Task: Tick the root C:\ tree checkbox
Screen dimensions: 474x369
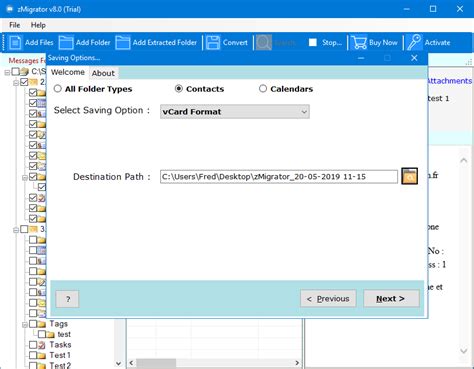Action: [16, 72]
